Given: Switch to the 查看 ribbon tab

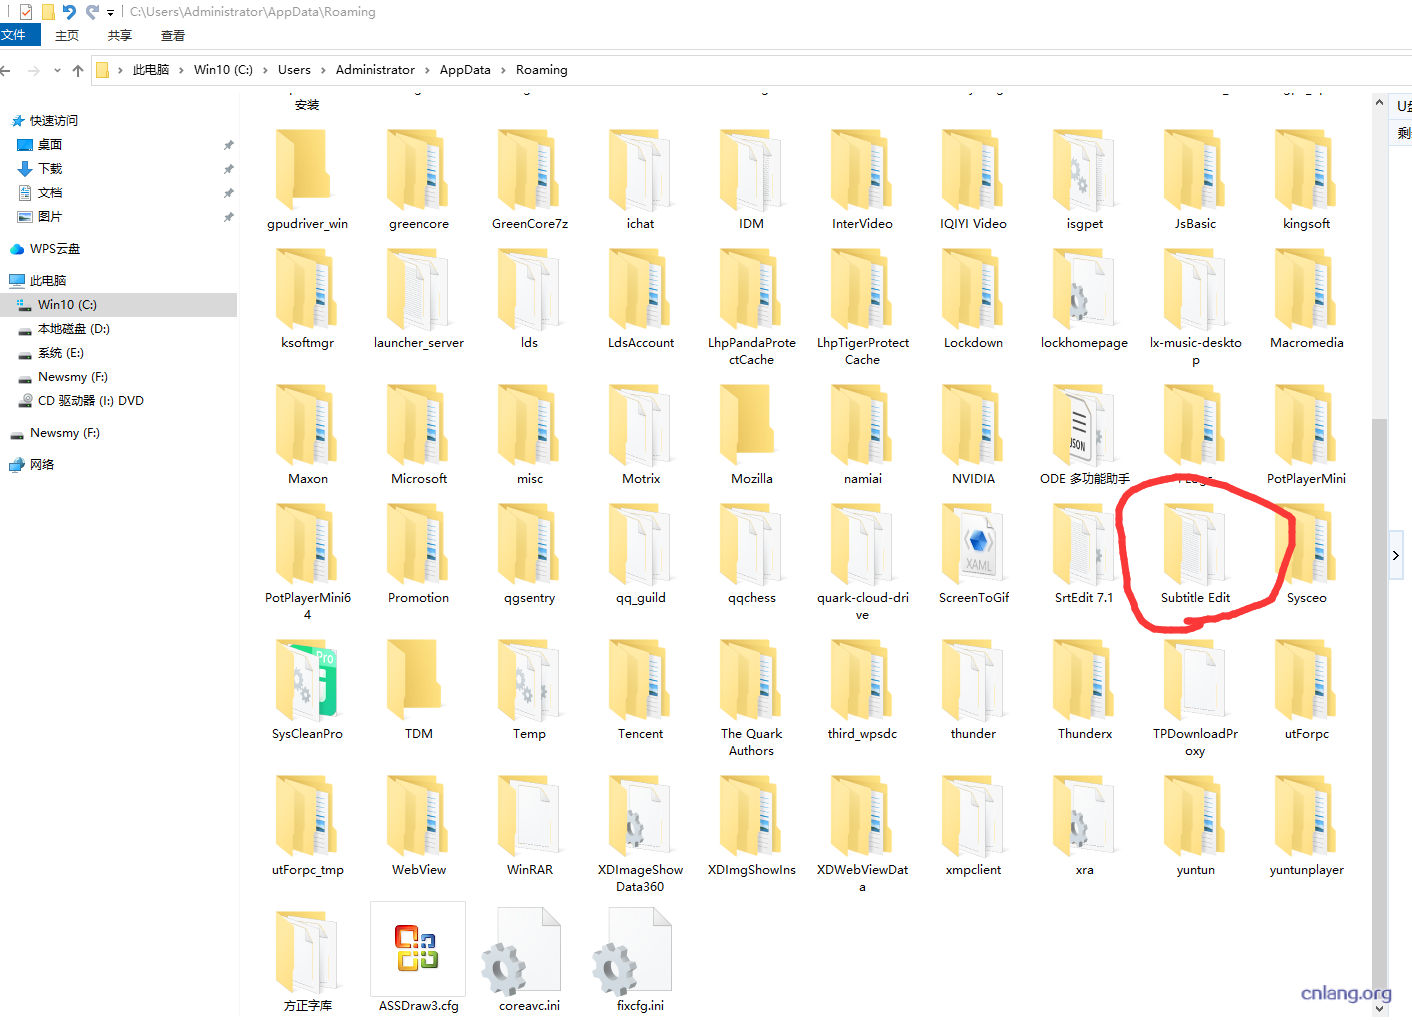Looking at the screenshot, I should pyautogui.click(x=173, y=35).
